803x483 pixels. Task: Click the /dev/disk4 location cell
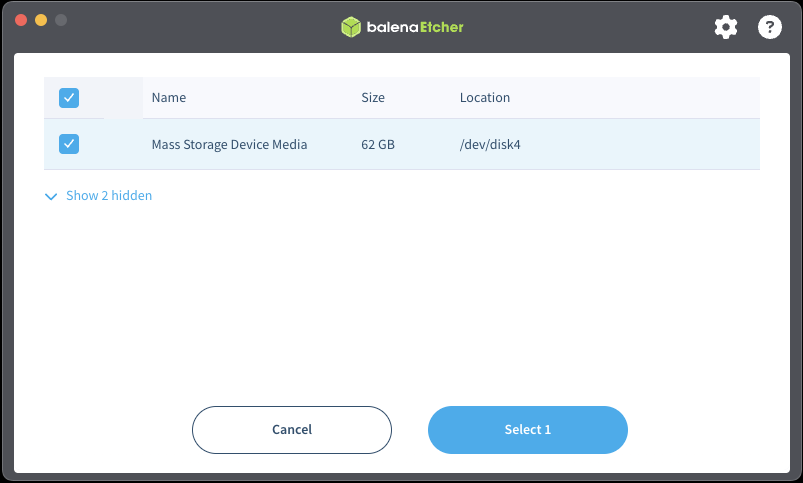pyautogui.click(x=490, y=144)
